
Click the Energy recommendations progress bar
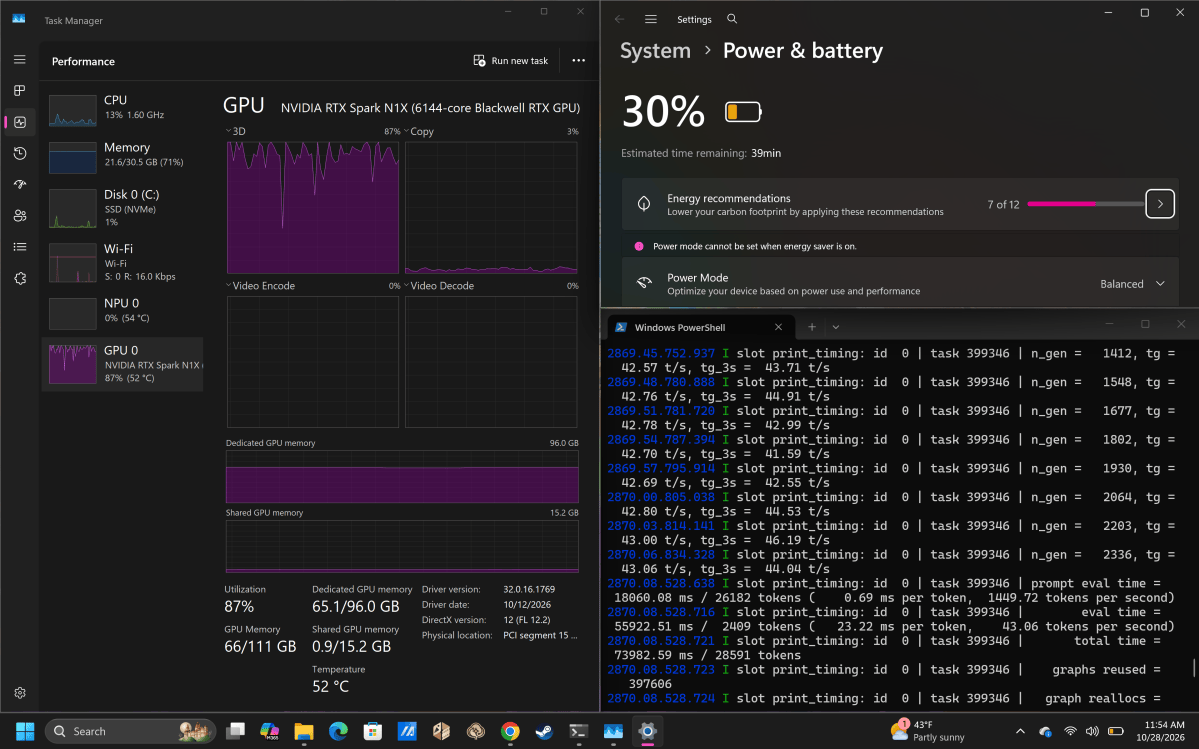point(1086,204)
